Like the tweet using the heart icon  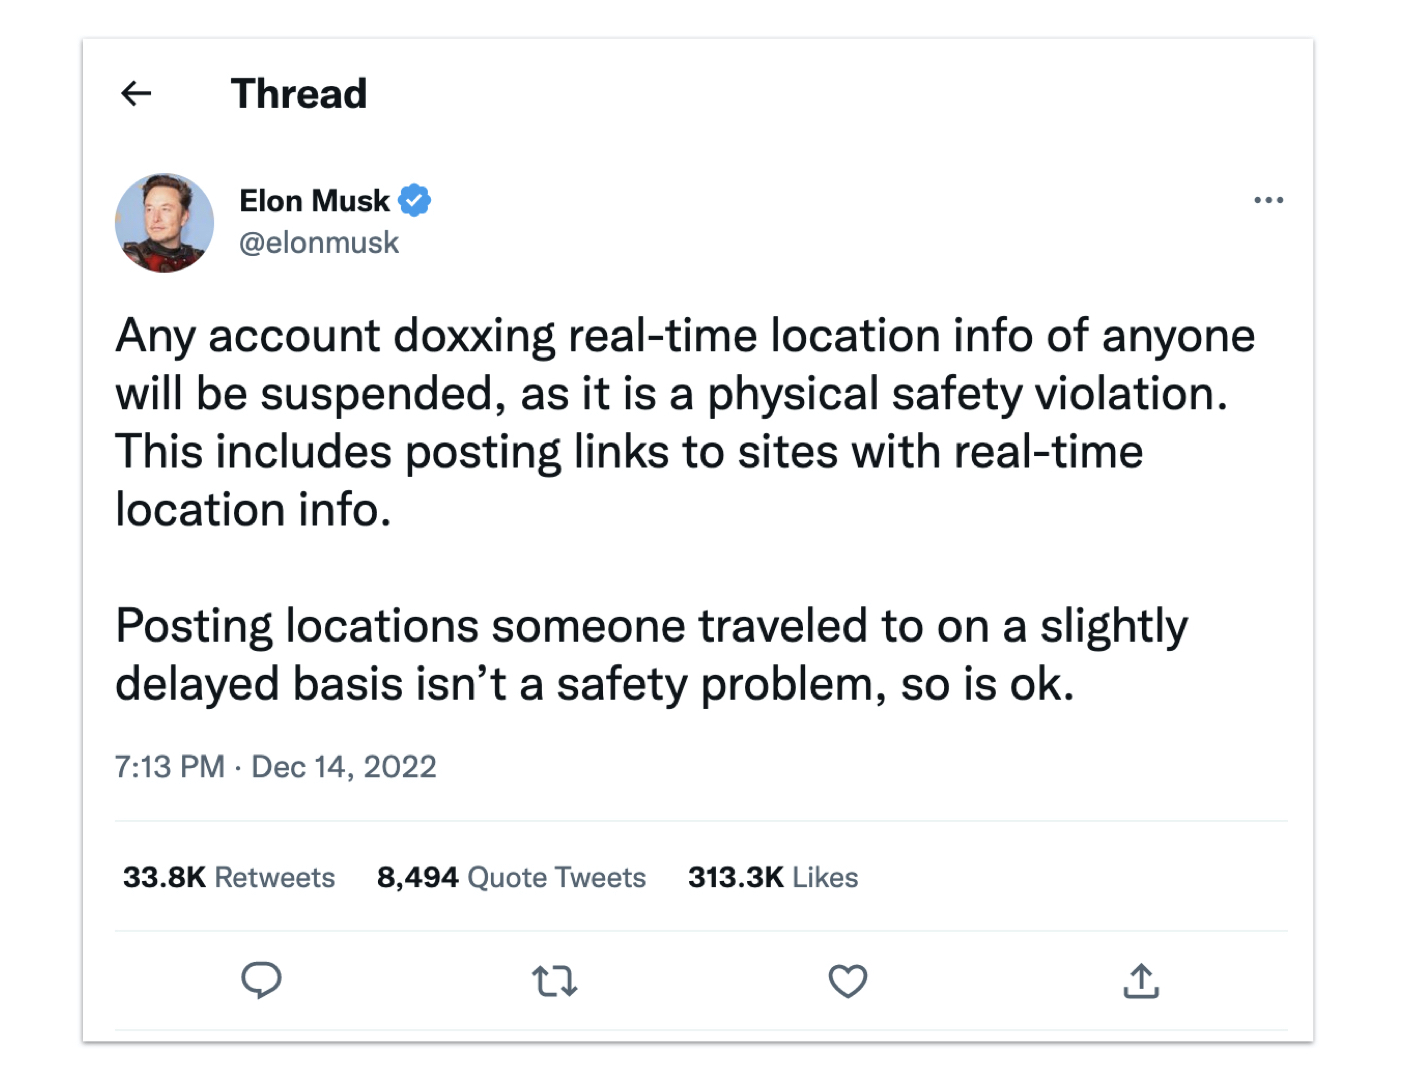tap(847, 981)
